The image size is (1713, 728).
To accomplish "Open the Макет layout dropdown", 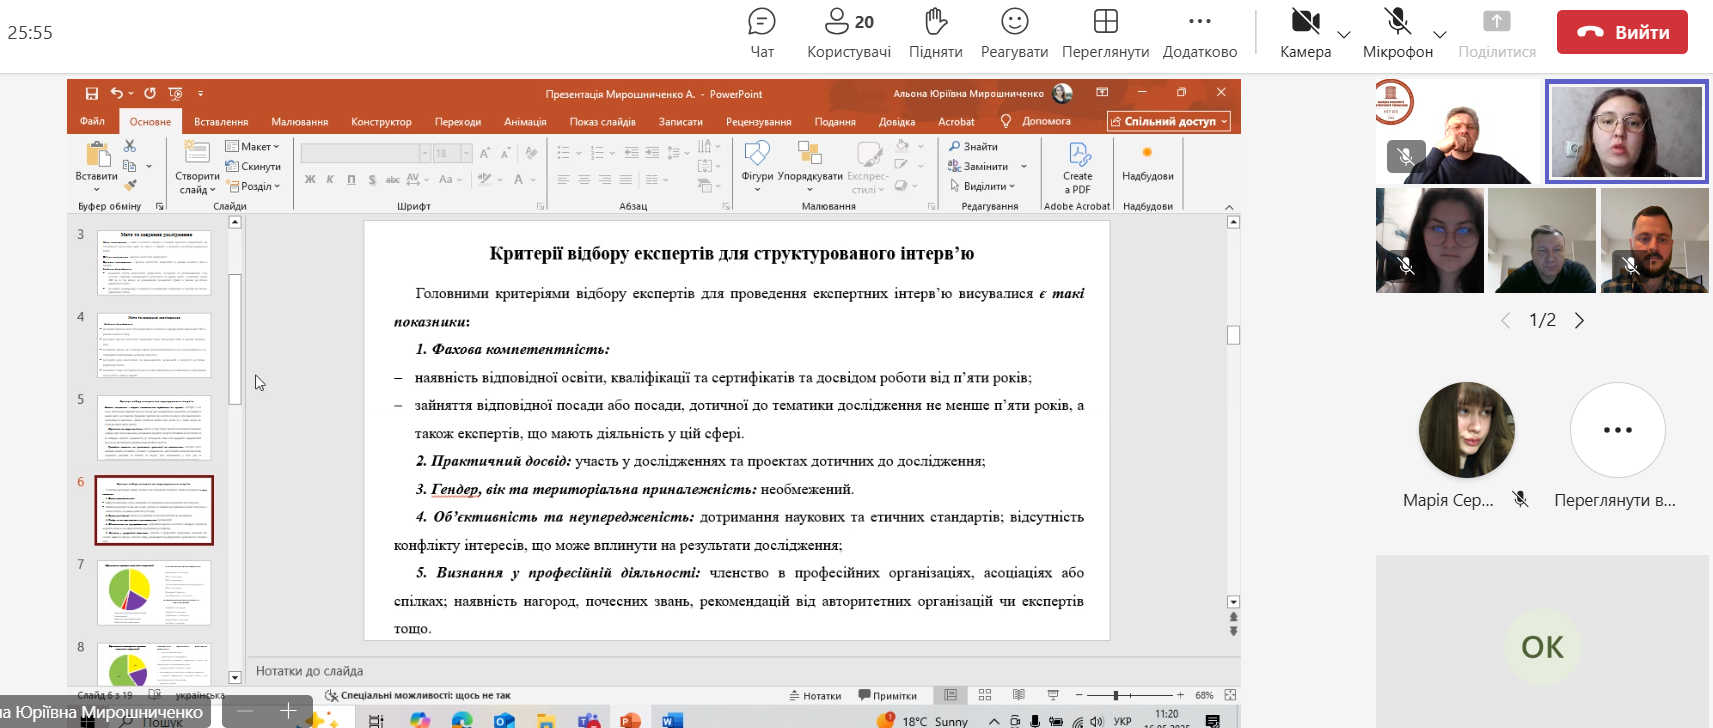I will (253, 146).
